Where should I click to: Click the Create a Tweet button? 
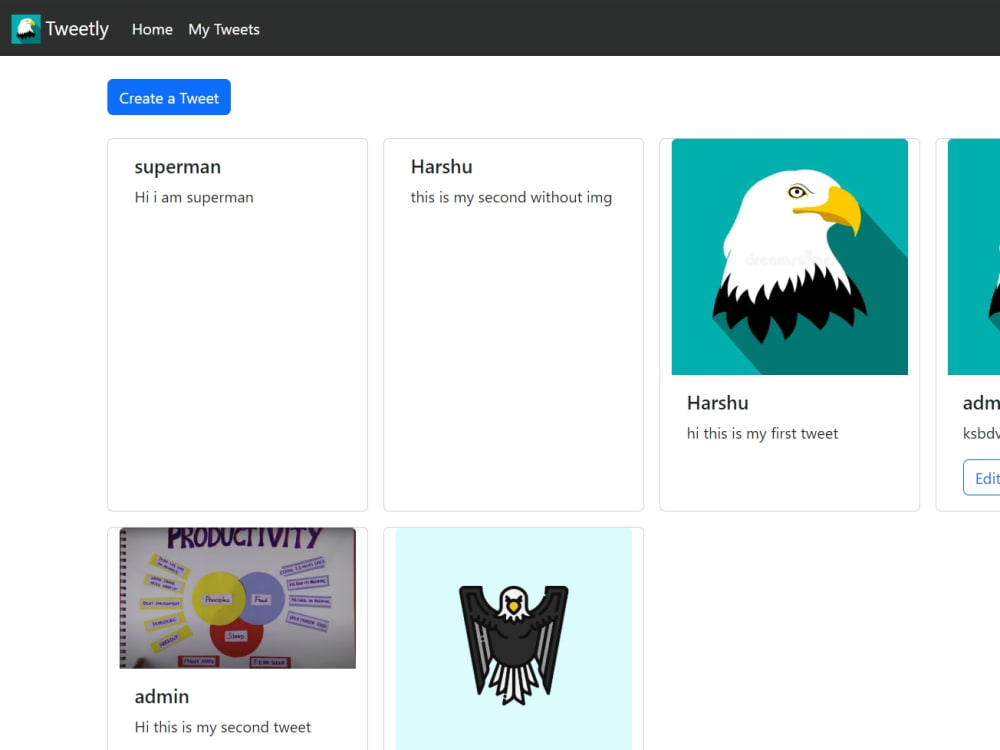point(169,98)
